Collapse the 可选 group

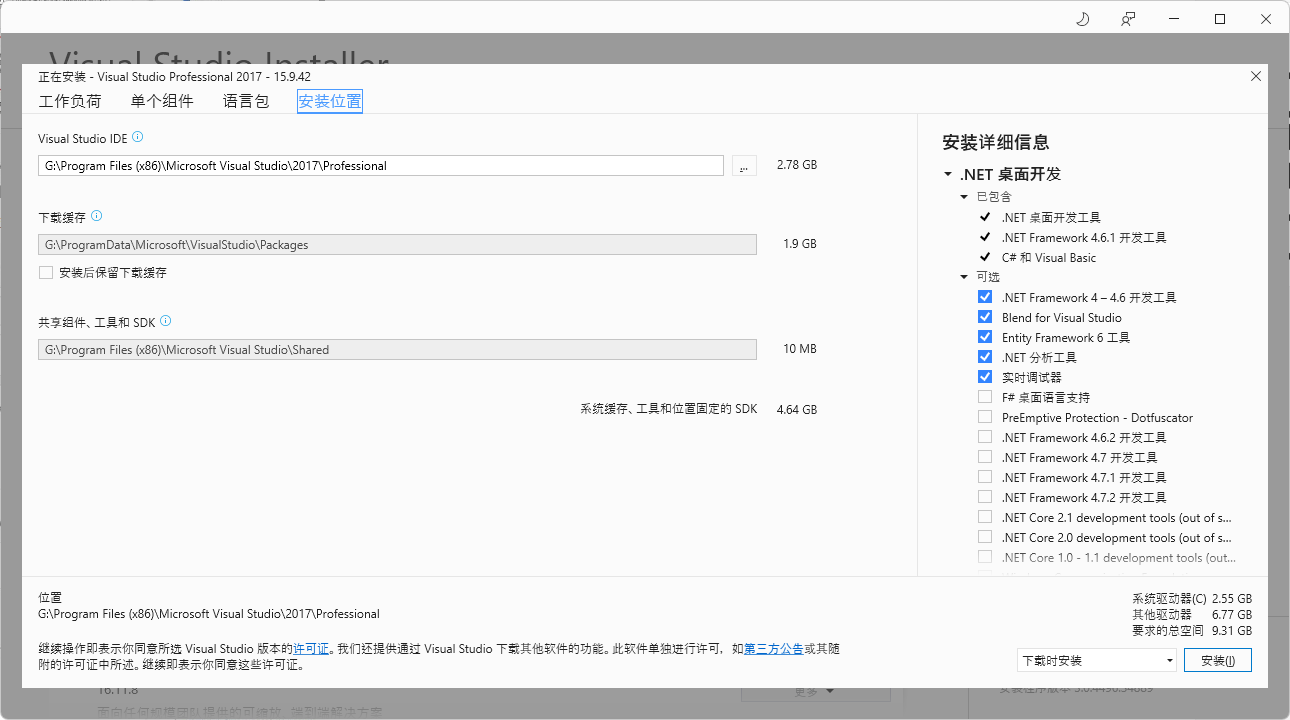coord(965,277)
